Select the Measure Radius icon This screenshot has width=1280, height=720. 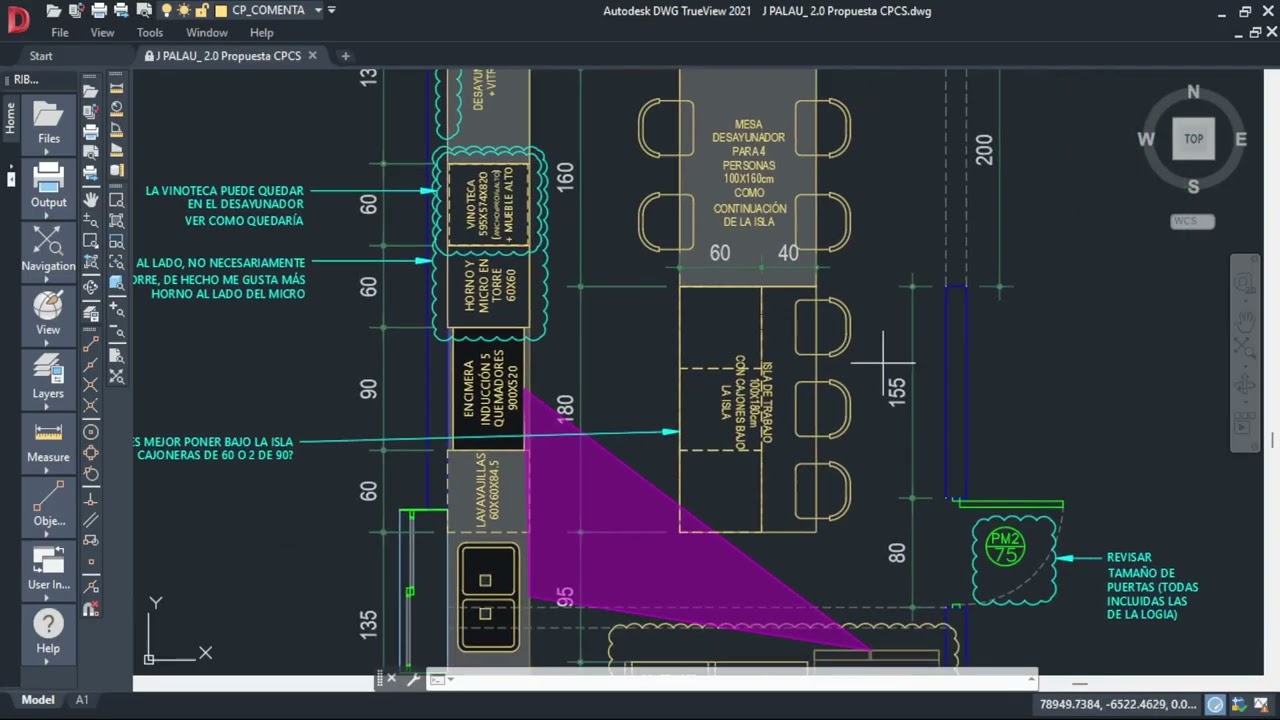click(116, 108)
